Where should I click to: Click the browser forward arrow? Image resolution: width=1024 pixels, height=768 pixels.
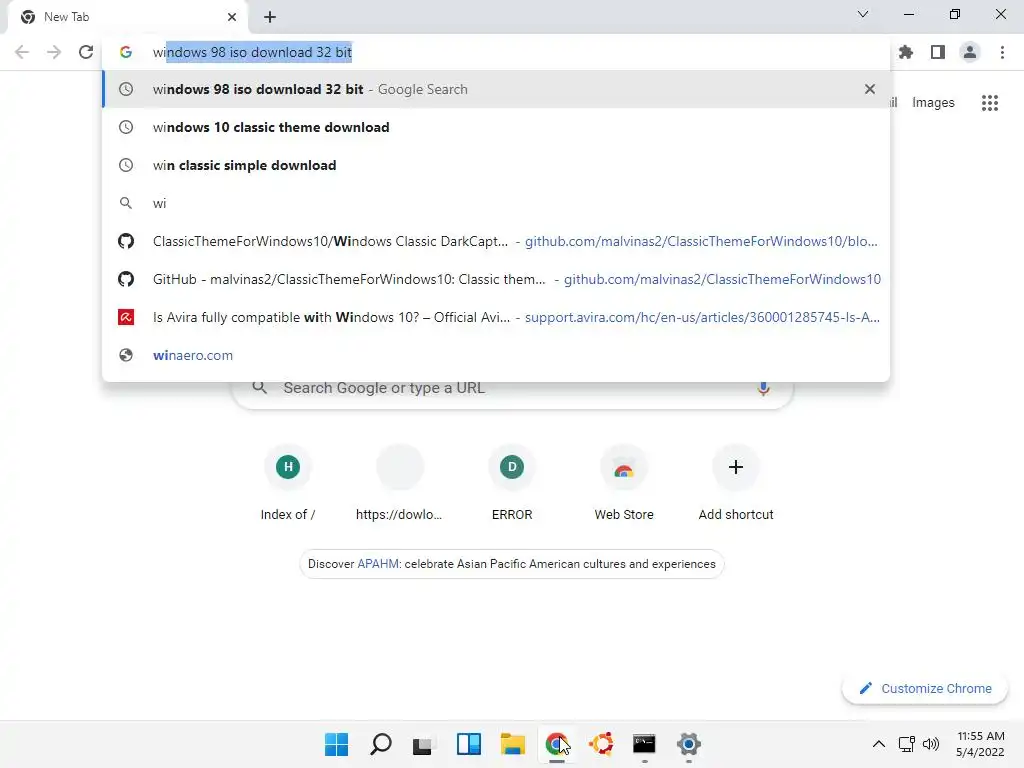click(54, 52)
